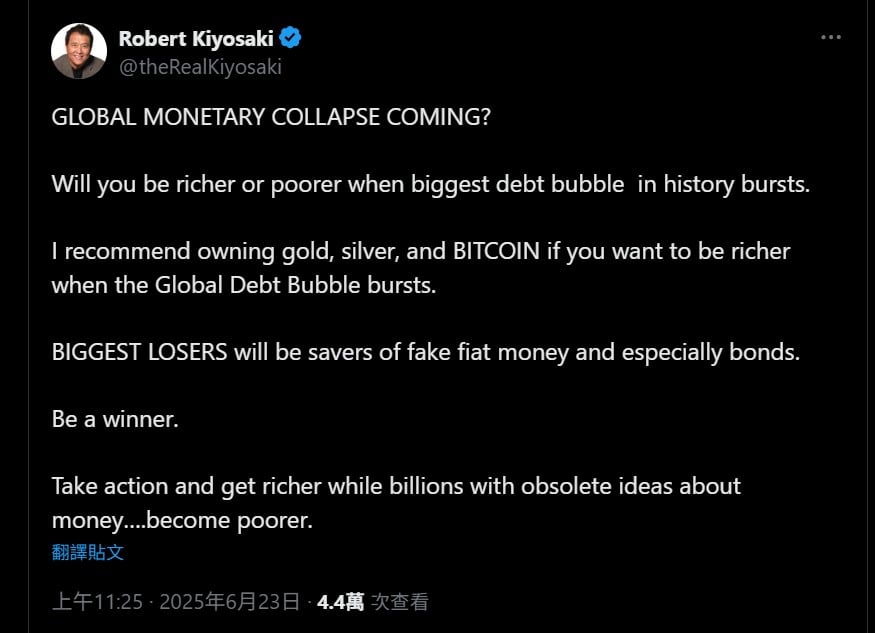Click the blue verified badge
Image resolution: width=875 pixels, height=633 pixels.
click(x=290, y=39)
